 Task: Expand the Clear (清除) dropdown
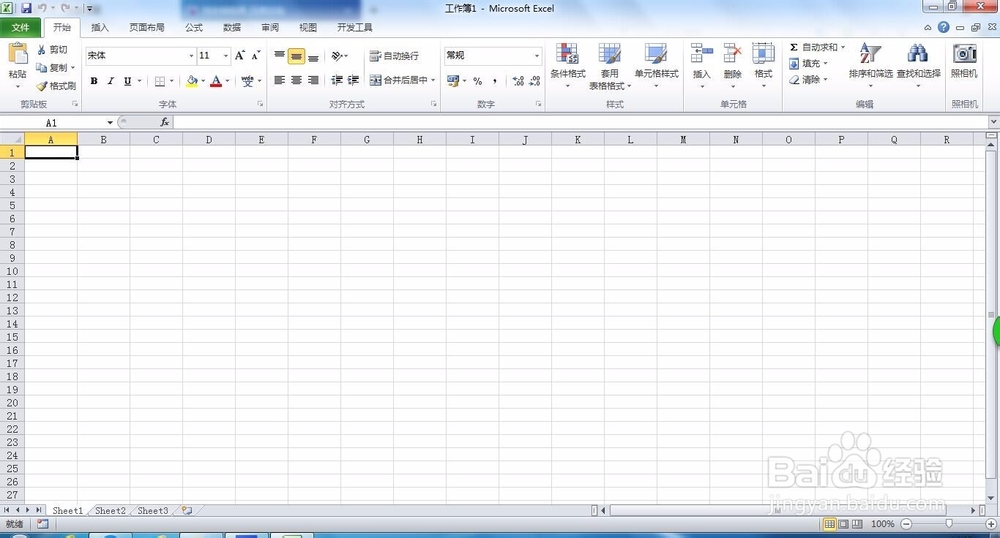tap(825, 80)
